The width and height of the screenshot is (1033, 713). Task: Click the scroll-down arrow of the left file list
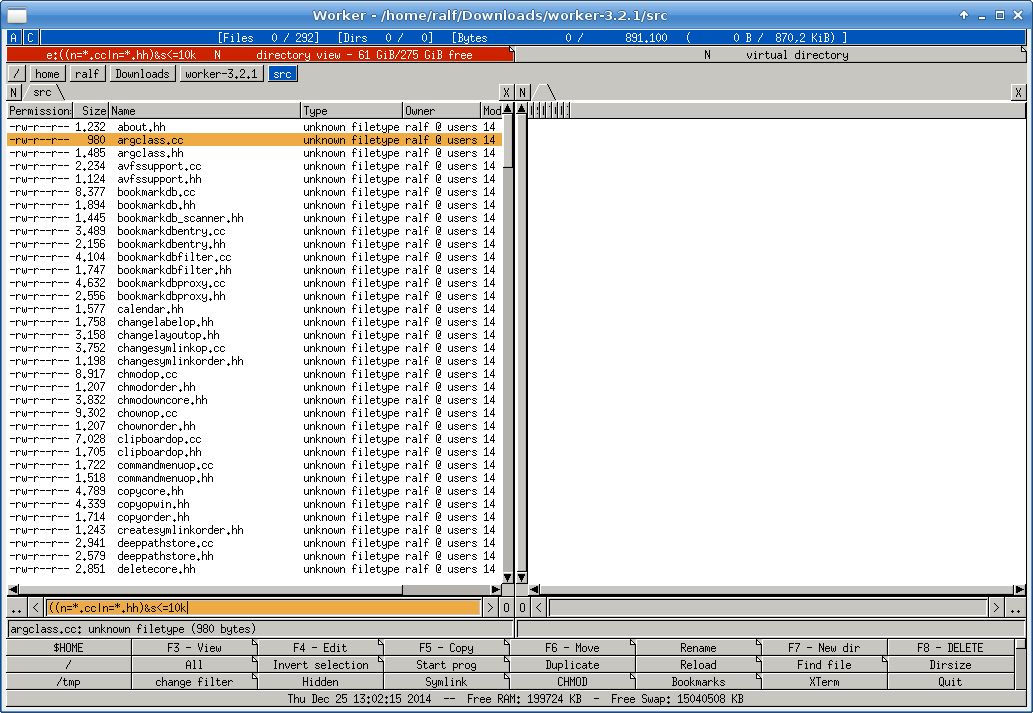click(507, 577)
